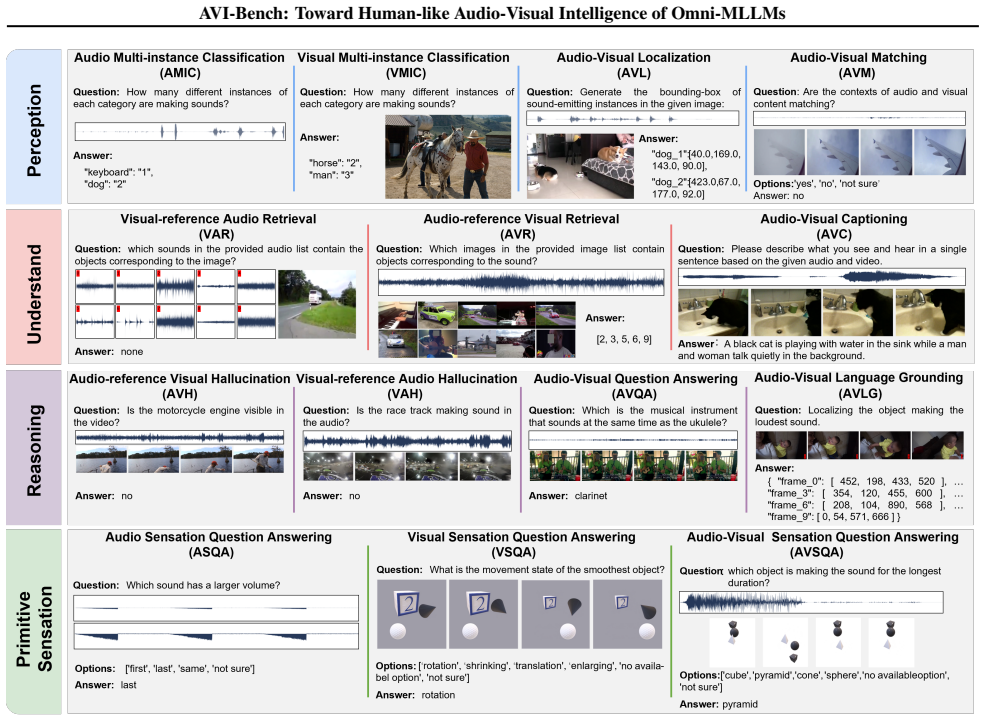The image size is (985, 721).
Task: Click the AVI-Bench figure title
Action: [x=492, y=13]
